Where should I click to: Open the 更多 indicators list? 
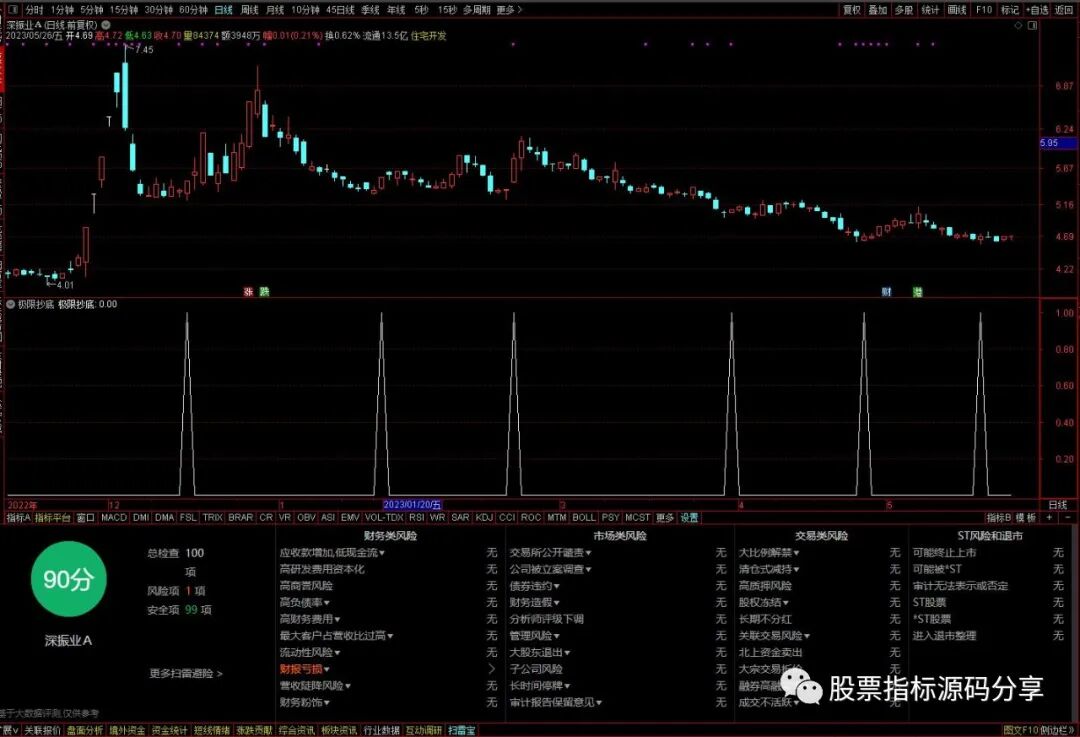coord(665,517)
